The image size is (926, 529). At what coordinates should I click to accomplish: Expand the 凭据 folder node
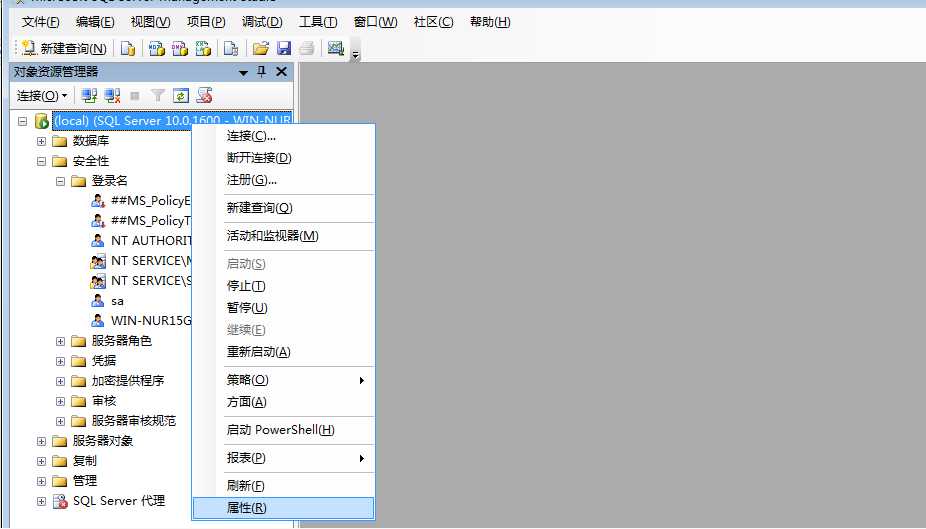coord(60,361)
